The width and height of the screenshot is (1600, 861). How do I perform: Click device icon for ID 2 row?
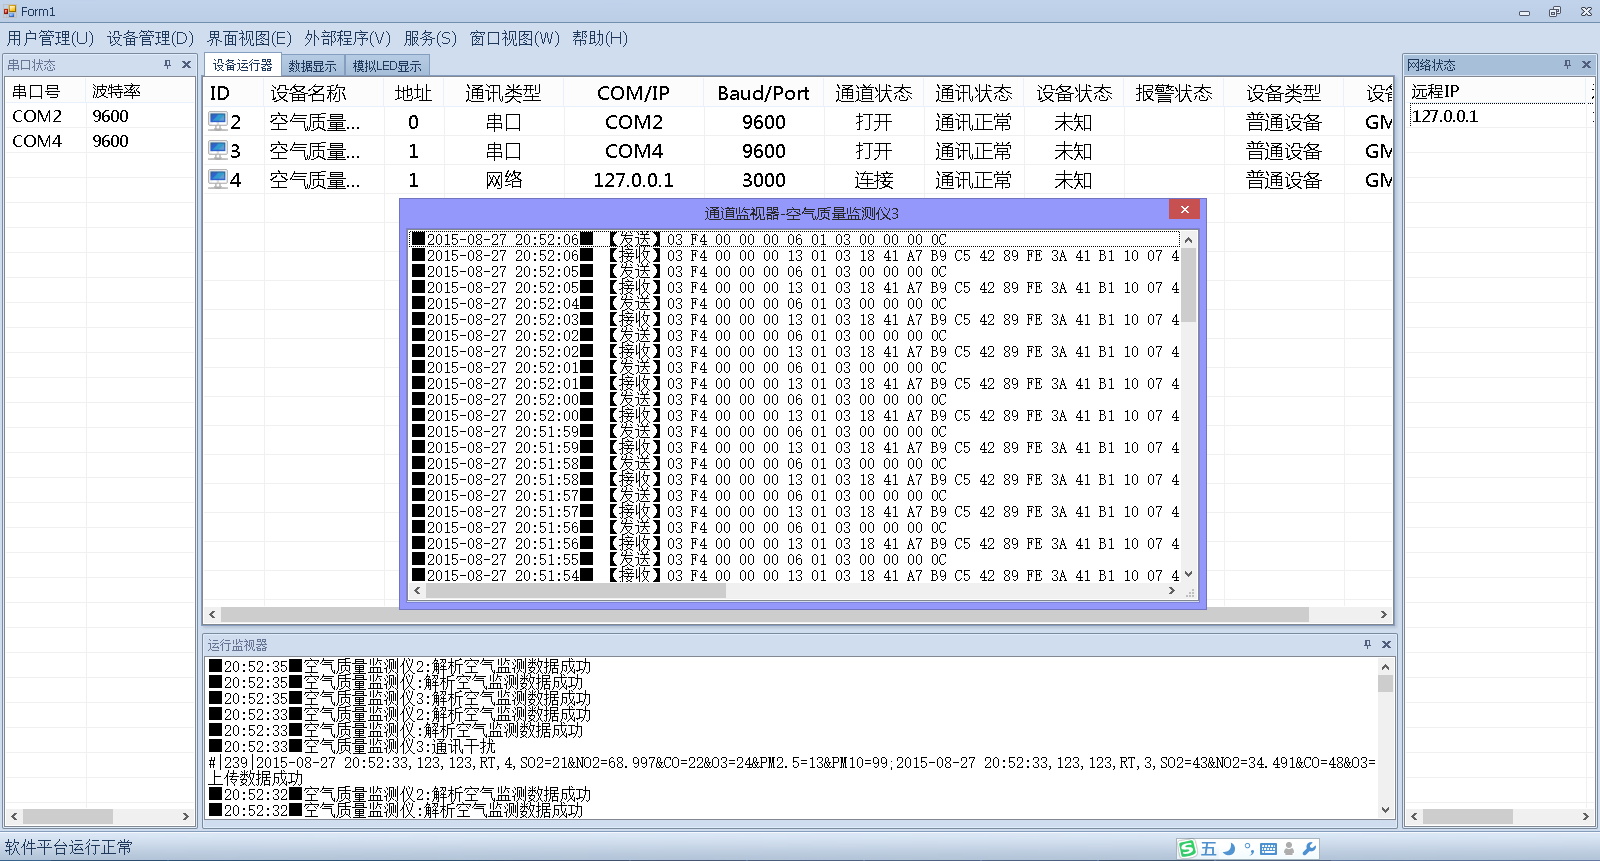click(x=217, y=121)
